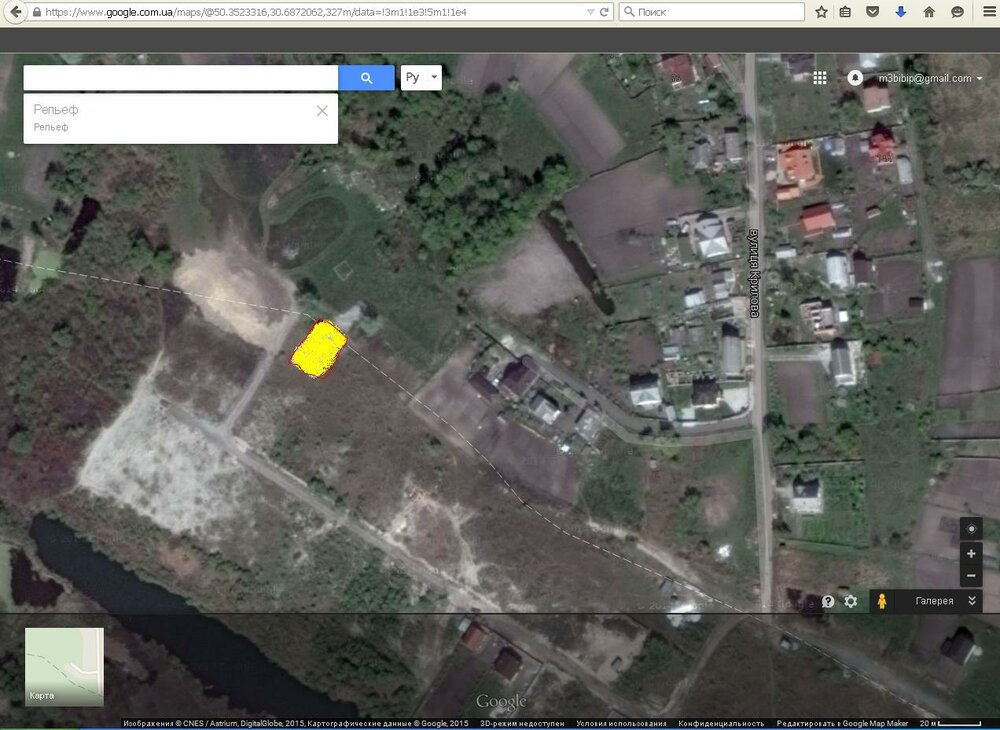Focus the Google Maps search field
Image resolution: width=1000 pixels, height=730 pixels.
point(180,78)
